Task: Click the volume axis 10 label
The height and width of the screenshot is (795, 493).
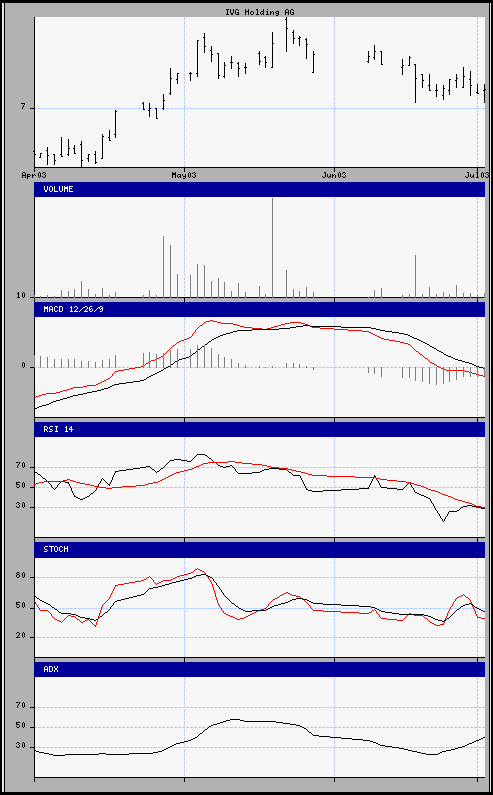Action: (21, 296)
